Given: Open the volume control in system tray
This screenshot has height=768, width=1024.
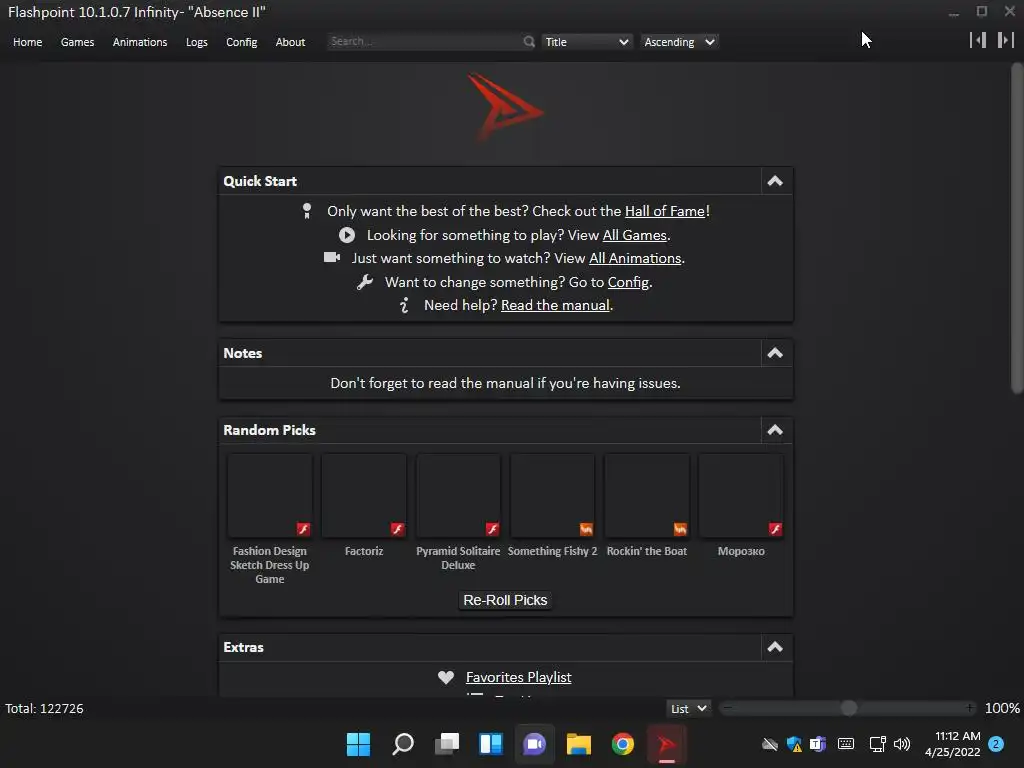Looking at the screenshot, I should 902,744.
